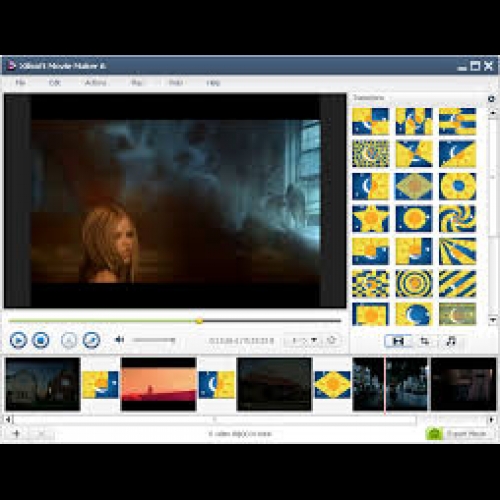Open the Help menu
This screenshot has width=500, height=500.
[x=213, y=83]
